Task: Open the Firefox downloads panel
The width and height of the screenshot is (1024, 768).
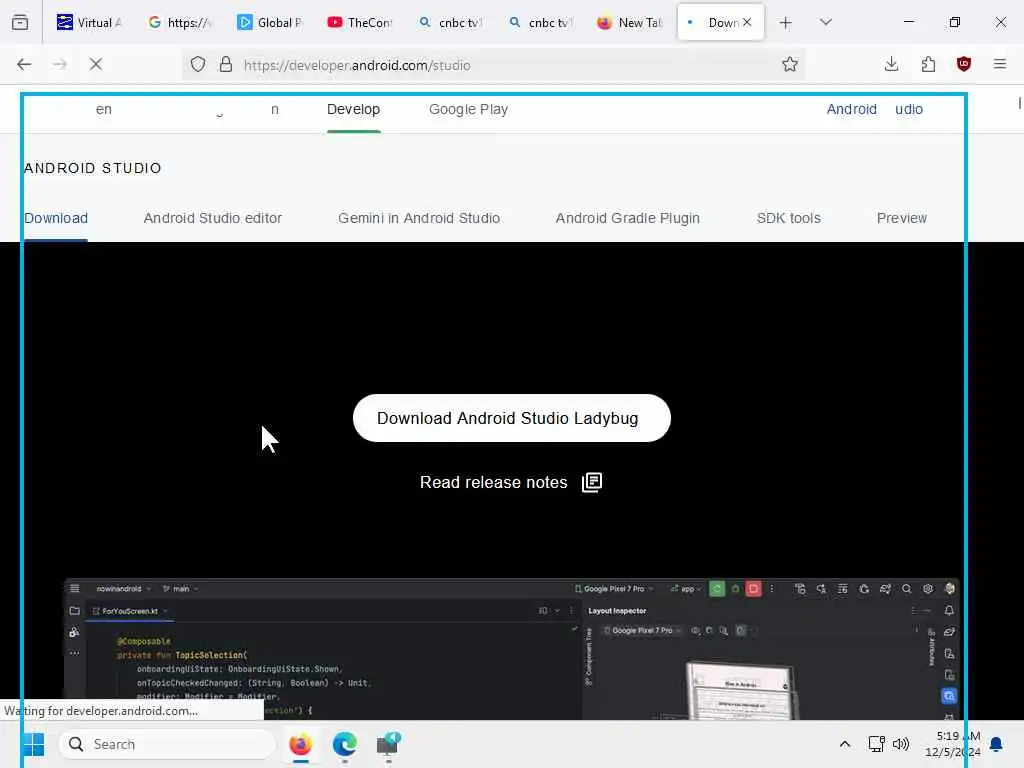Action: click(x=891, y=64)
